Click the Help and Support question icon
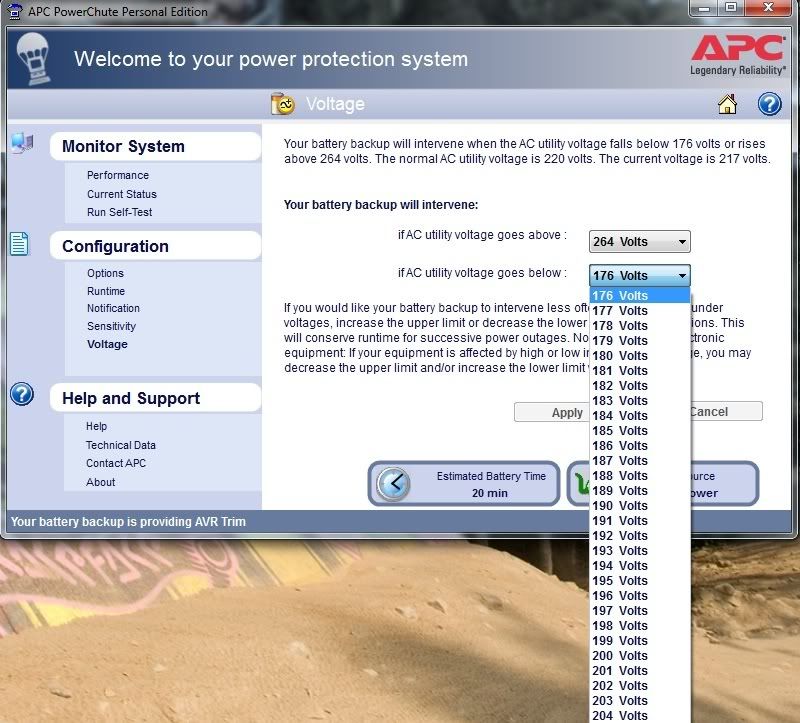Screen dimensions: 800x723 tap(22, 394)
